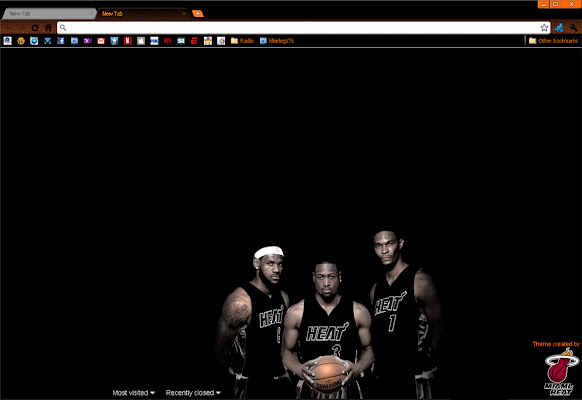Focus the address bar input
Screen dimensions: 582x400
coord(303,27)
